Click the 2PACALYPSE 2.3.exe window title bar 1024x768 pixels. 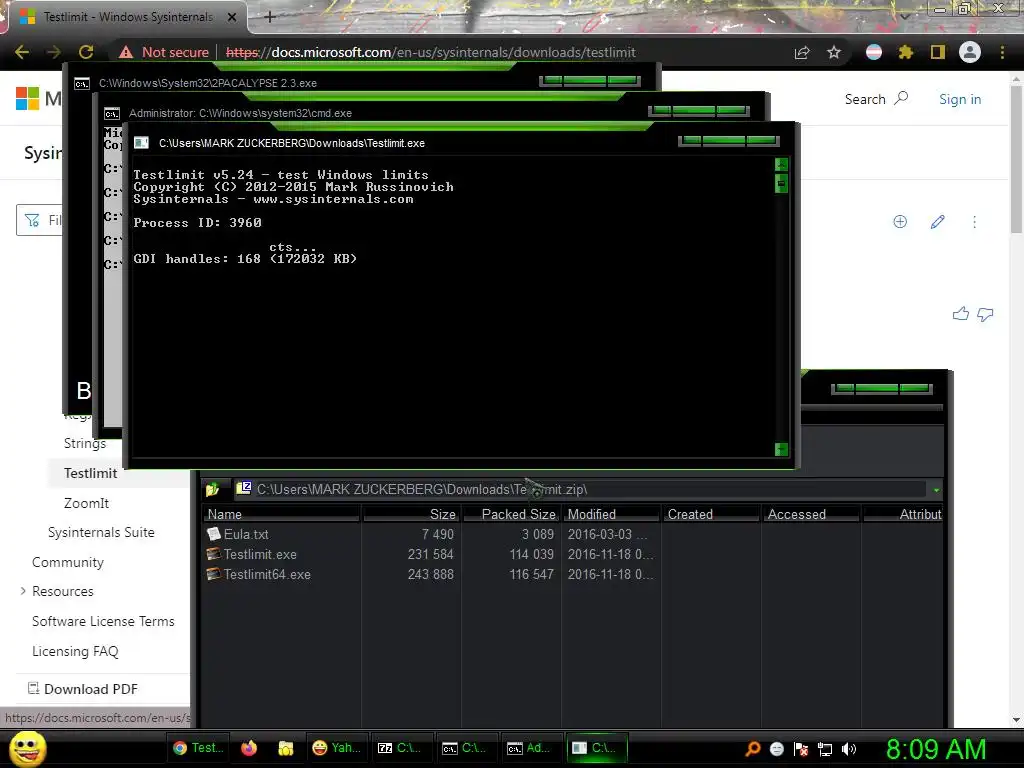[x=305, y=83]
